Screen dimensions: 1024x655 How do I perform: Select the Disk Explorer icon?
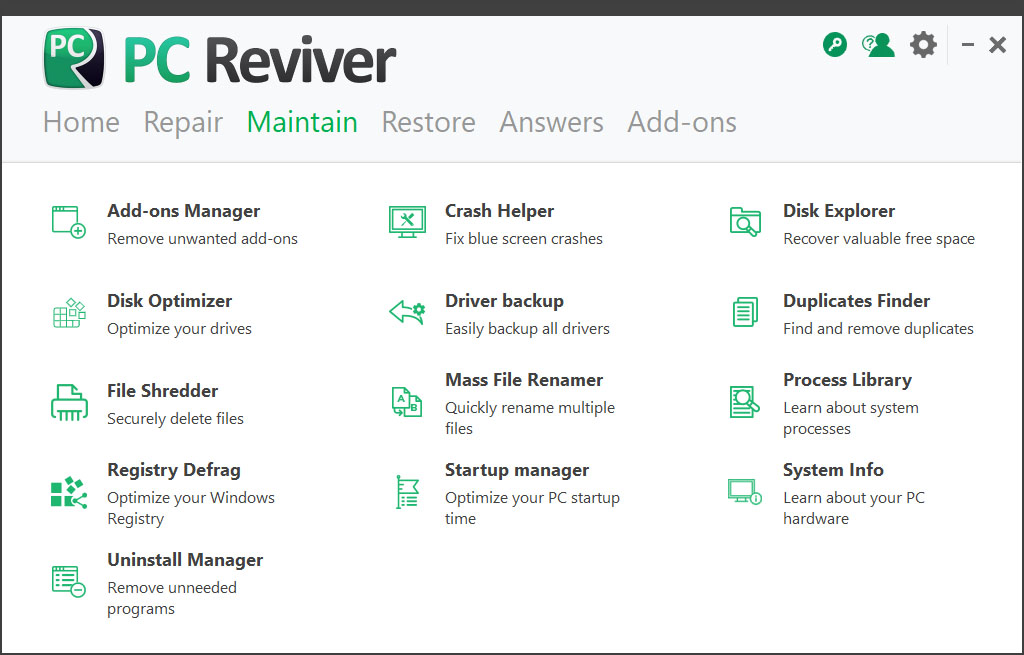point(744,221)
